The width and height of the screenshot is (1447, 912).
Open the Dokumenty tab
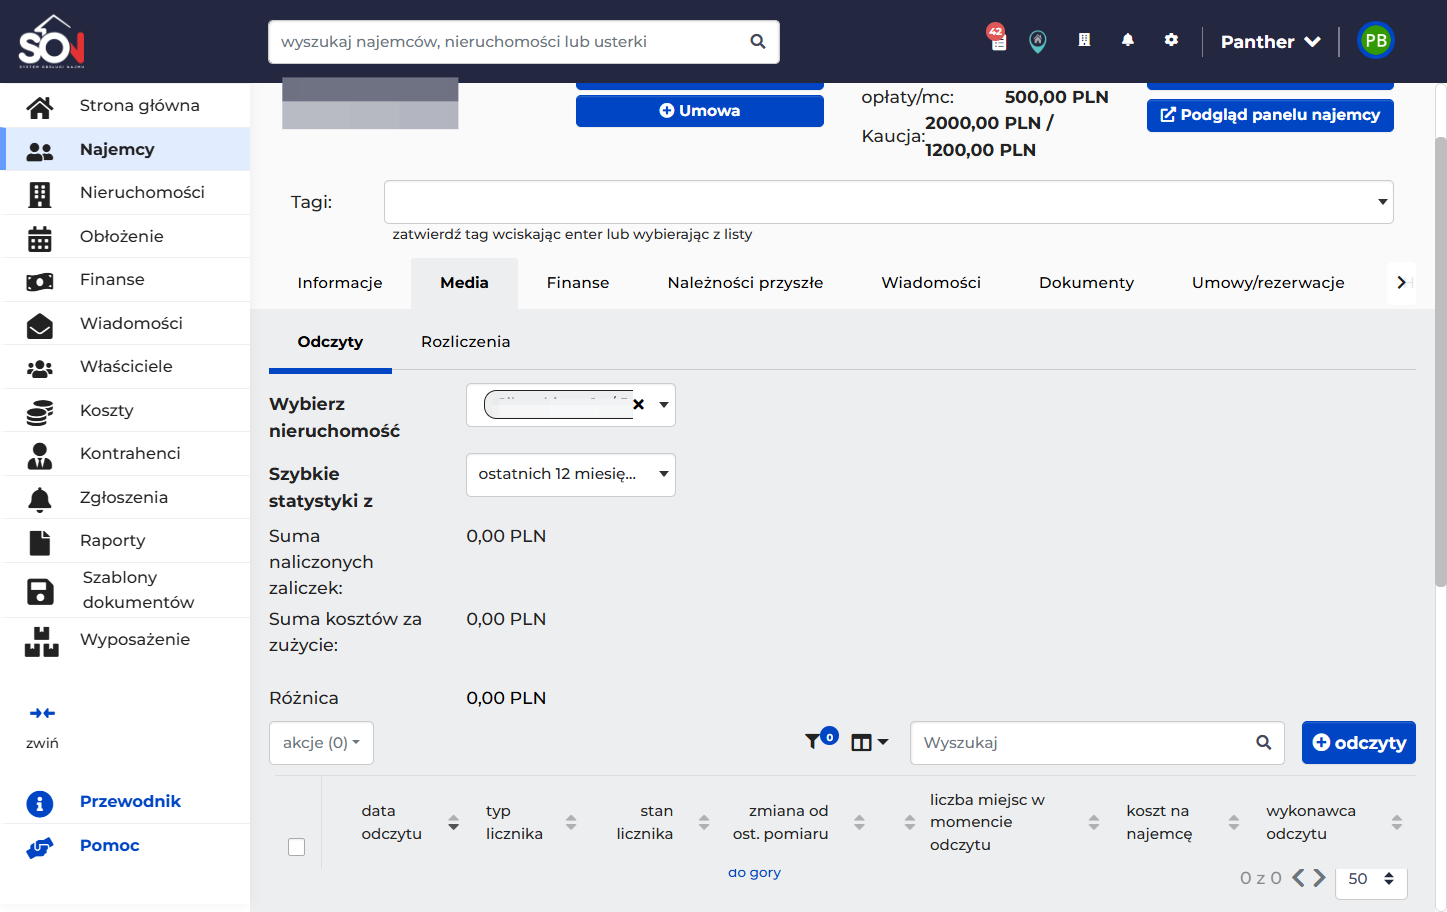click(x=1086, y=283)
